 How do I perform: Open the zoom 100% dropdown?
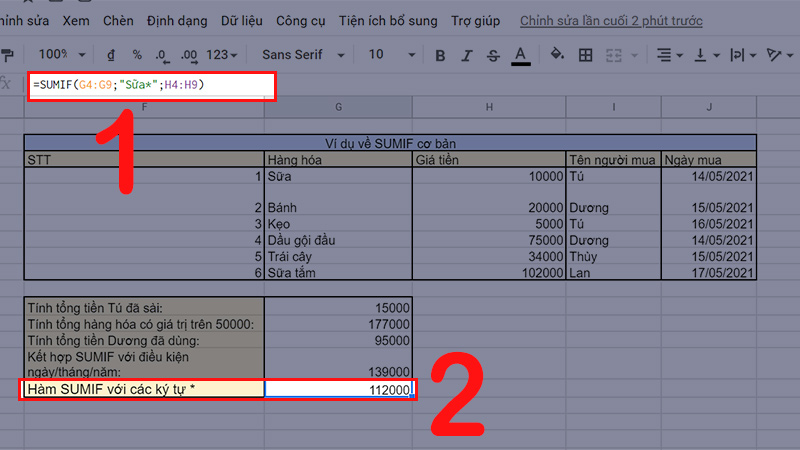click(62, 54)
